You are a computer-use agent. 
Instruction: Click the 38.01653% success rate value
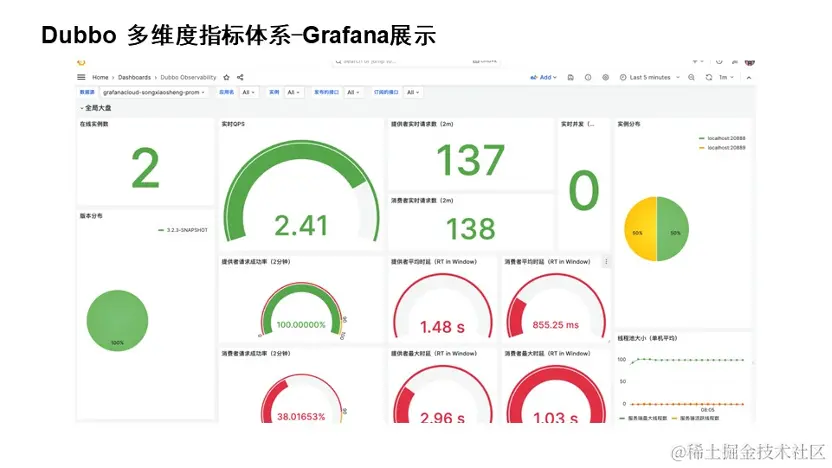(301, 417)
